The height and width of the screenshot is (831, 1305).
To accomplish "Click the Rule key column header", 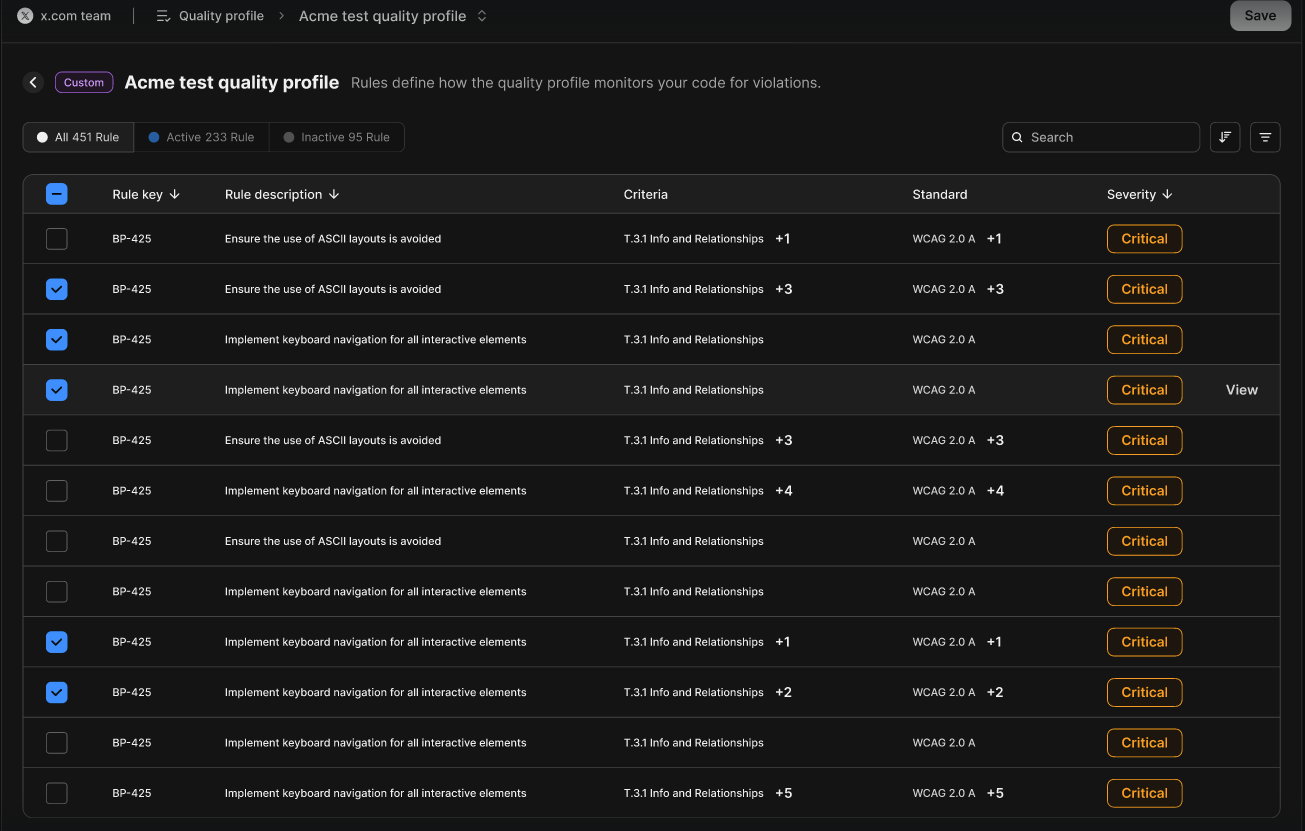I will click(x=137, y=194).
